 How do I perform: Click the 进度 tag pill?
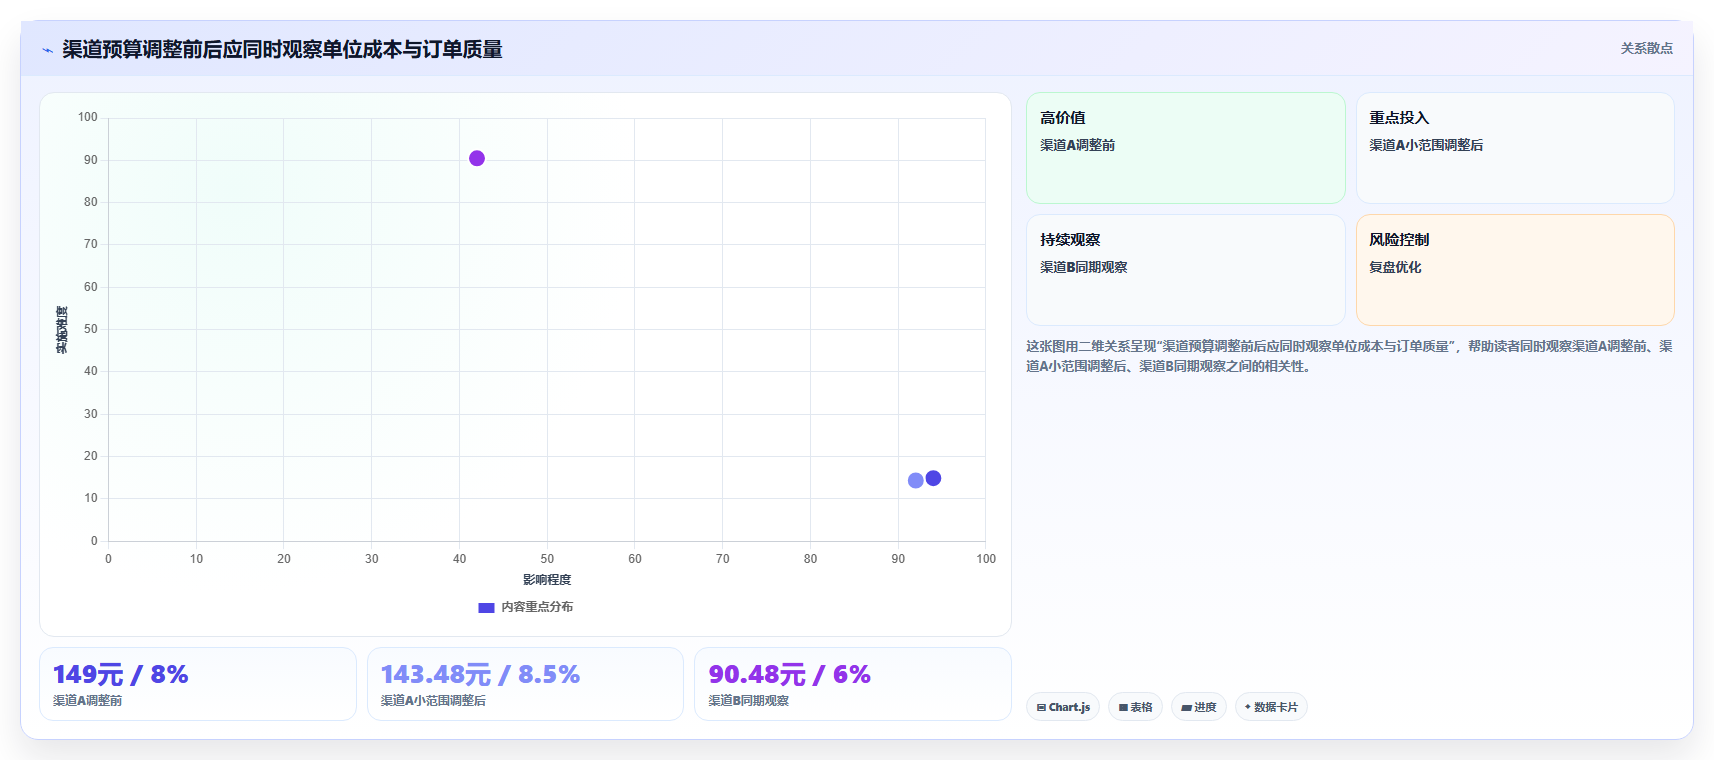click(1199, 707)
